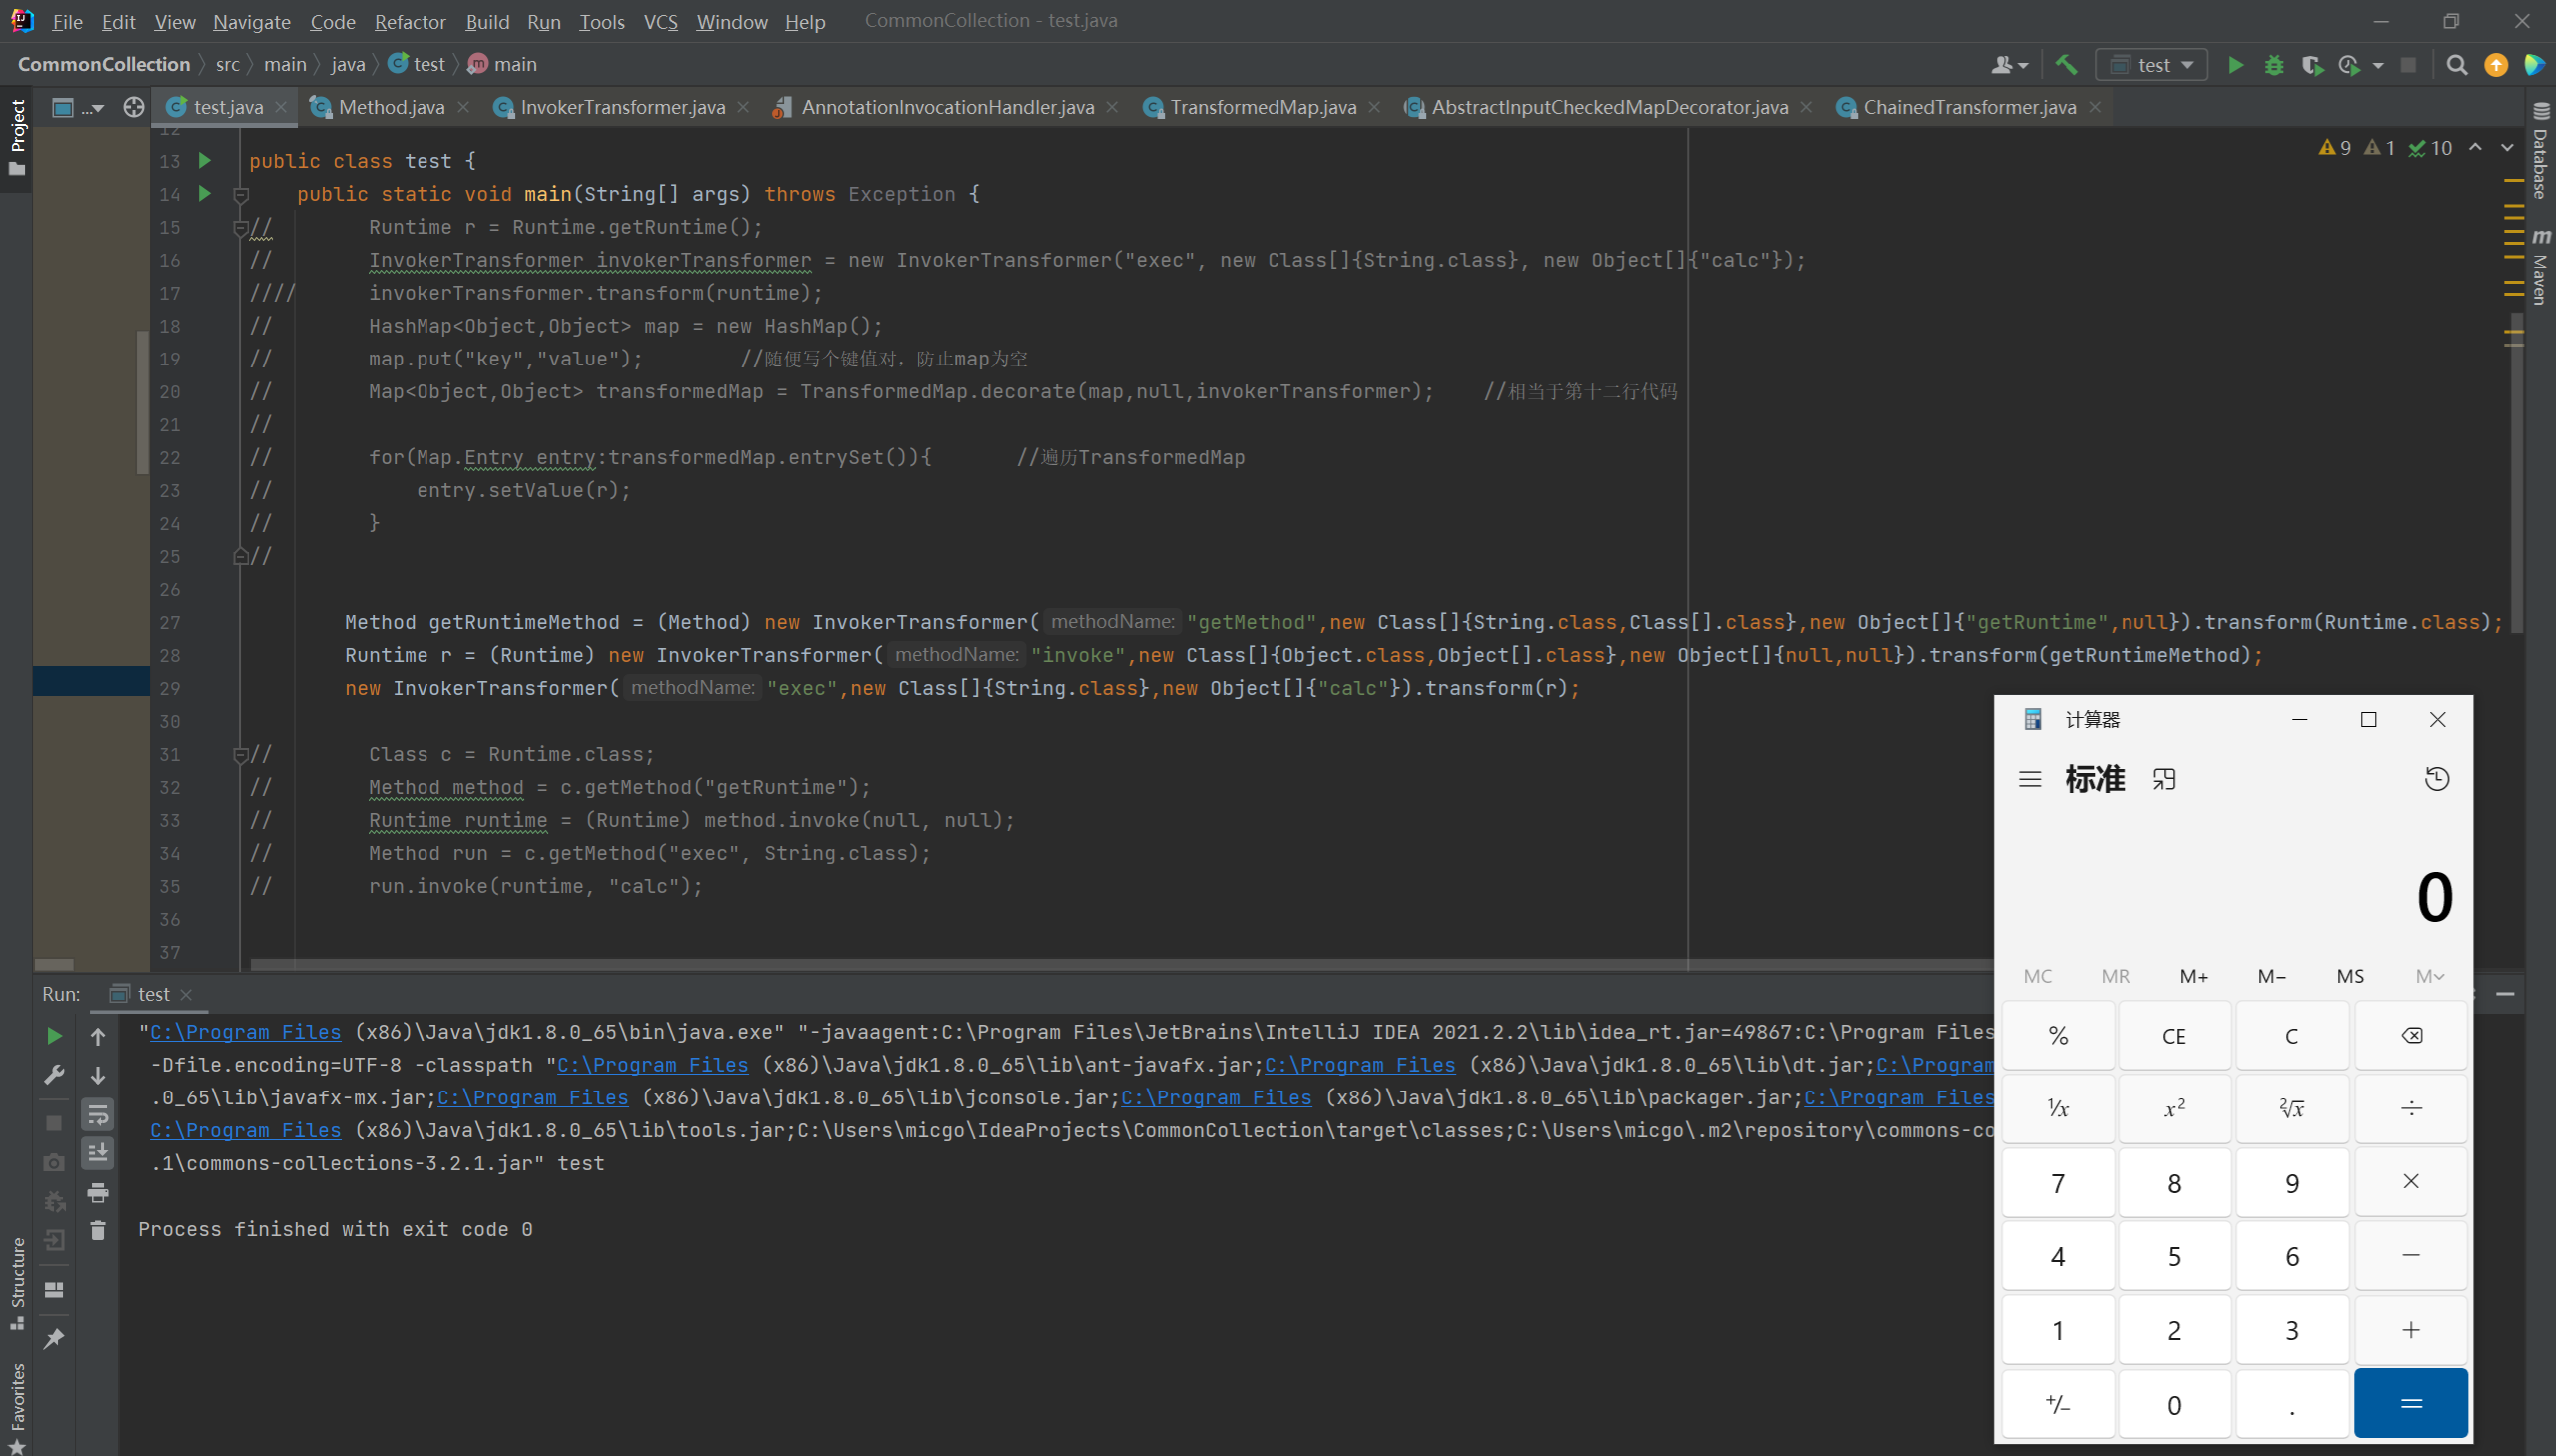Collapse the main method fold marker on line 14
This screenshot has width=2556, height=1456.
240,195
